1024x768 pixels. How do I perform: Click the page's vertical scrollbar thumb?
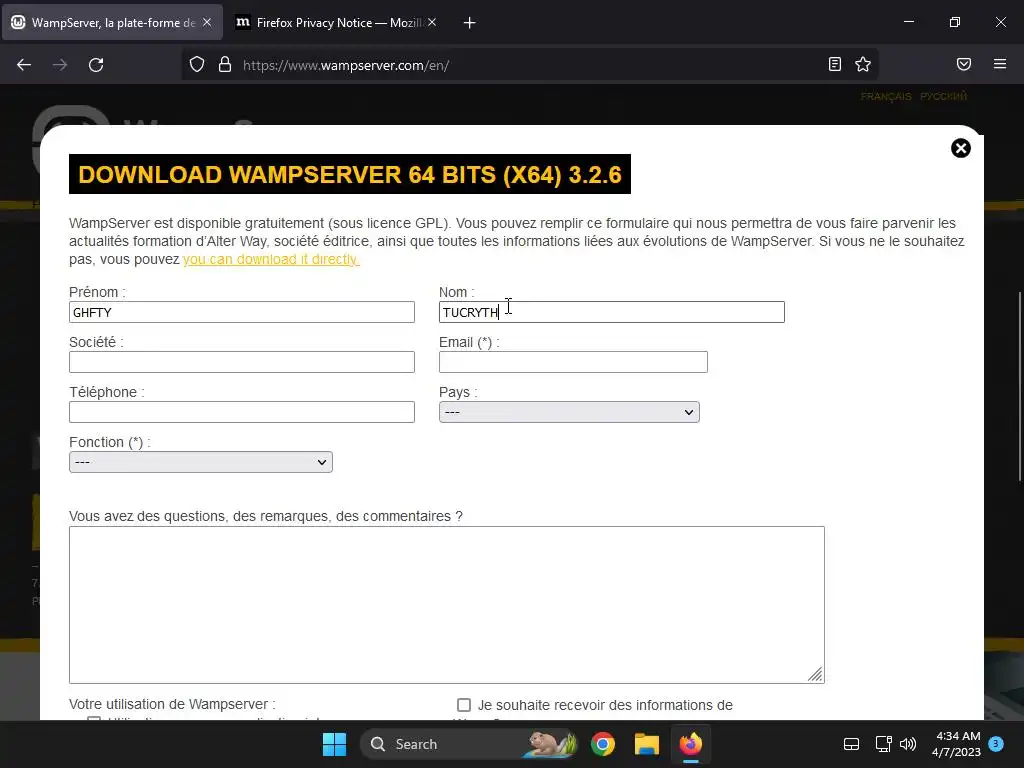1020,385
